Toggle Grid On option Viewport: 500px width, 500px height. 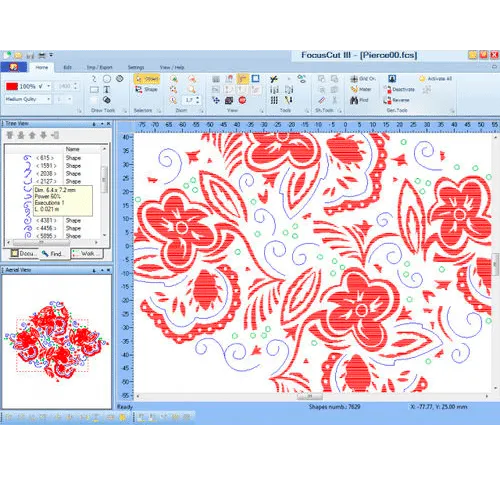pos(363,79)
